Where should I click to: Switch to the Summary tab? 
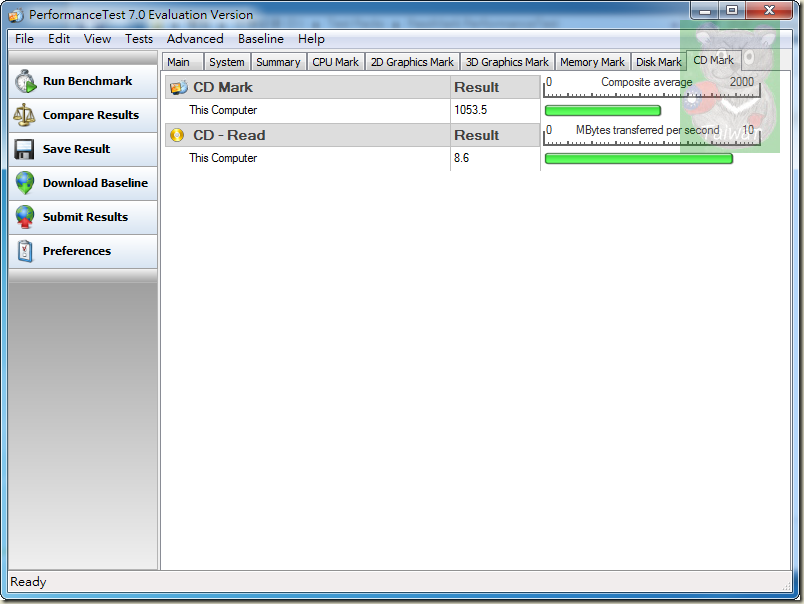click(x=278, y=62)
